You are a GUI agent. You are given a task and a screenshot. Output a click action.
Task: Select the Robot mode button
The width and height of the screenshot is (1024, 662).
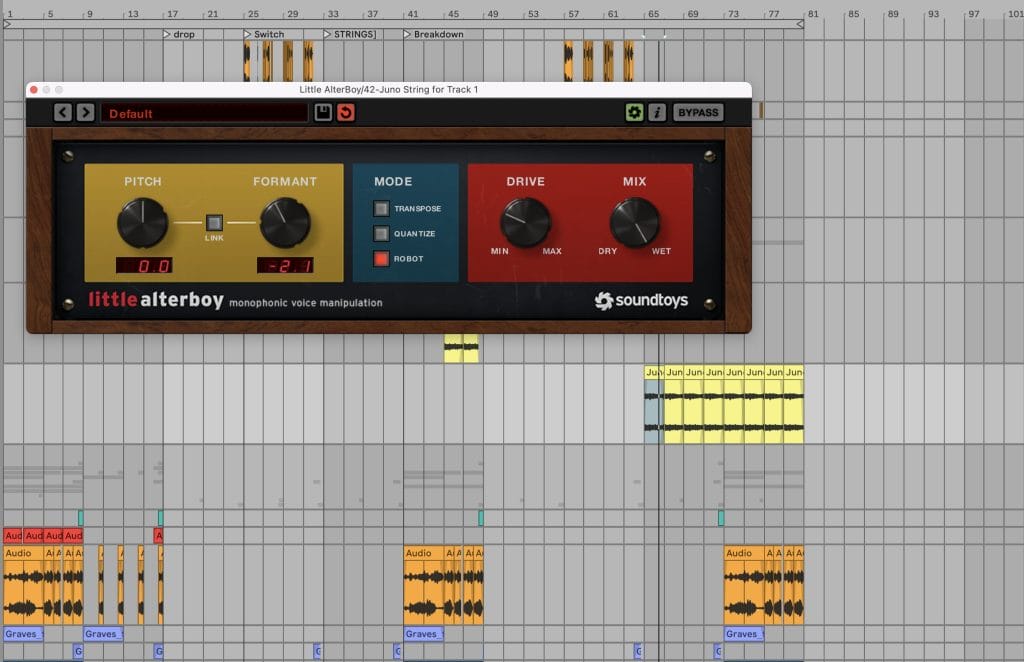pyautogui.click(x=381, y=259)
